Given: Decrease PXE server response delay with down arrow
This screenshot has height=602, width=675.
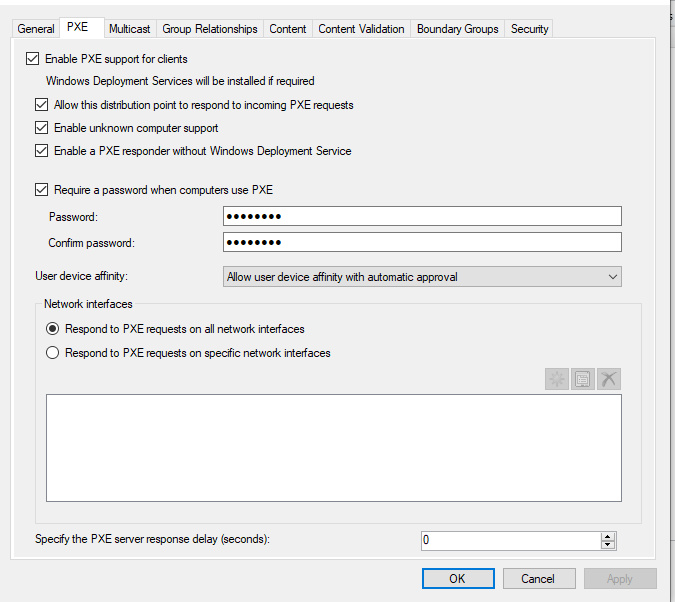Looking at the screenshot, I should coord(607,545).
